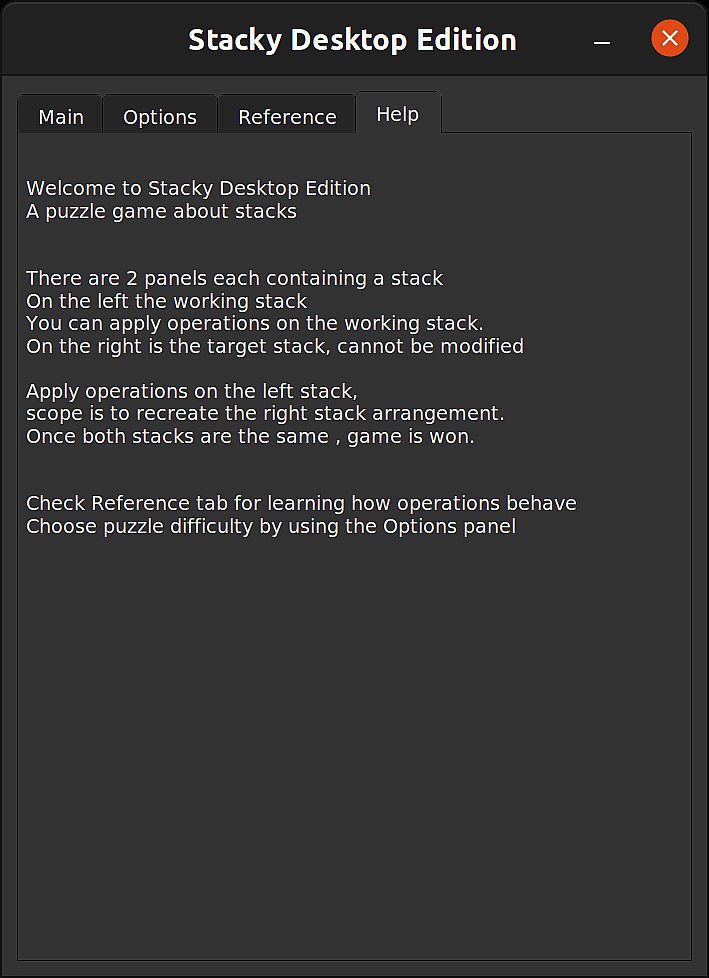Click 'You can apply operations' help line
This screenshot has width=709, height=978.
coord(254,323)
